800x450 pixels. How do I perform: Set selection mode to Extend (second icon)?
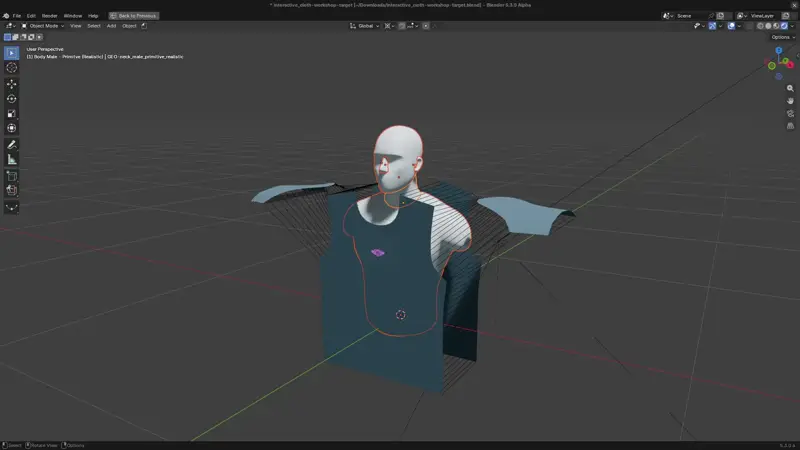[15, 37]
